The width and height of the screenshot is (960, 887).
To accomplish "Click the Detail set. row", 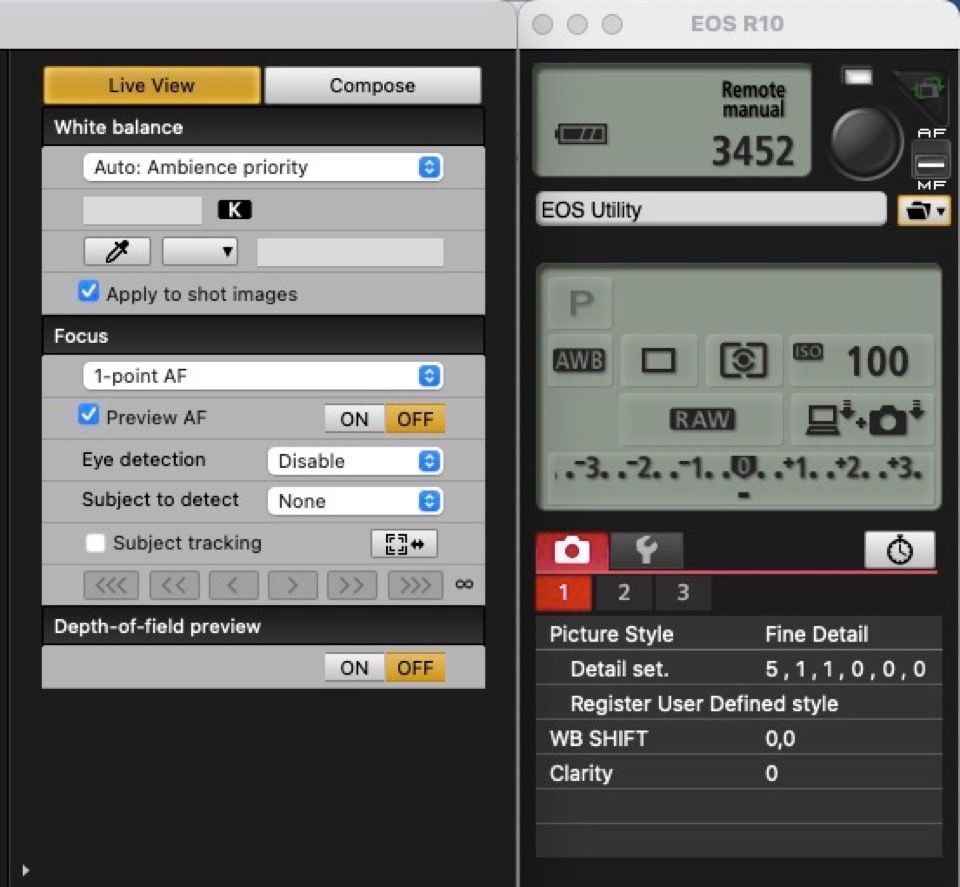I will pyautogui.click(x=739, y=669).
